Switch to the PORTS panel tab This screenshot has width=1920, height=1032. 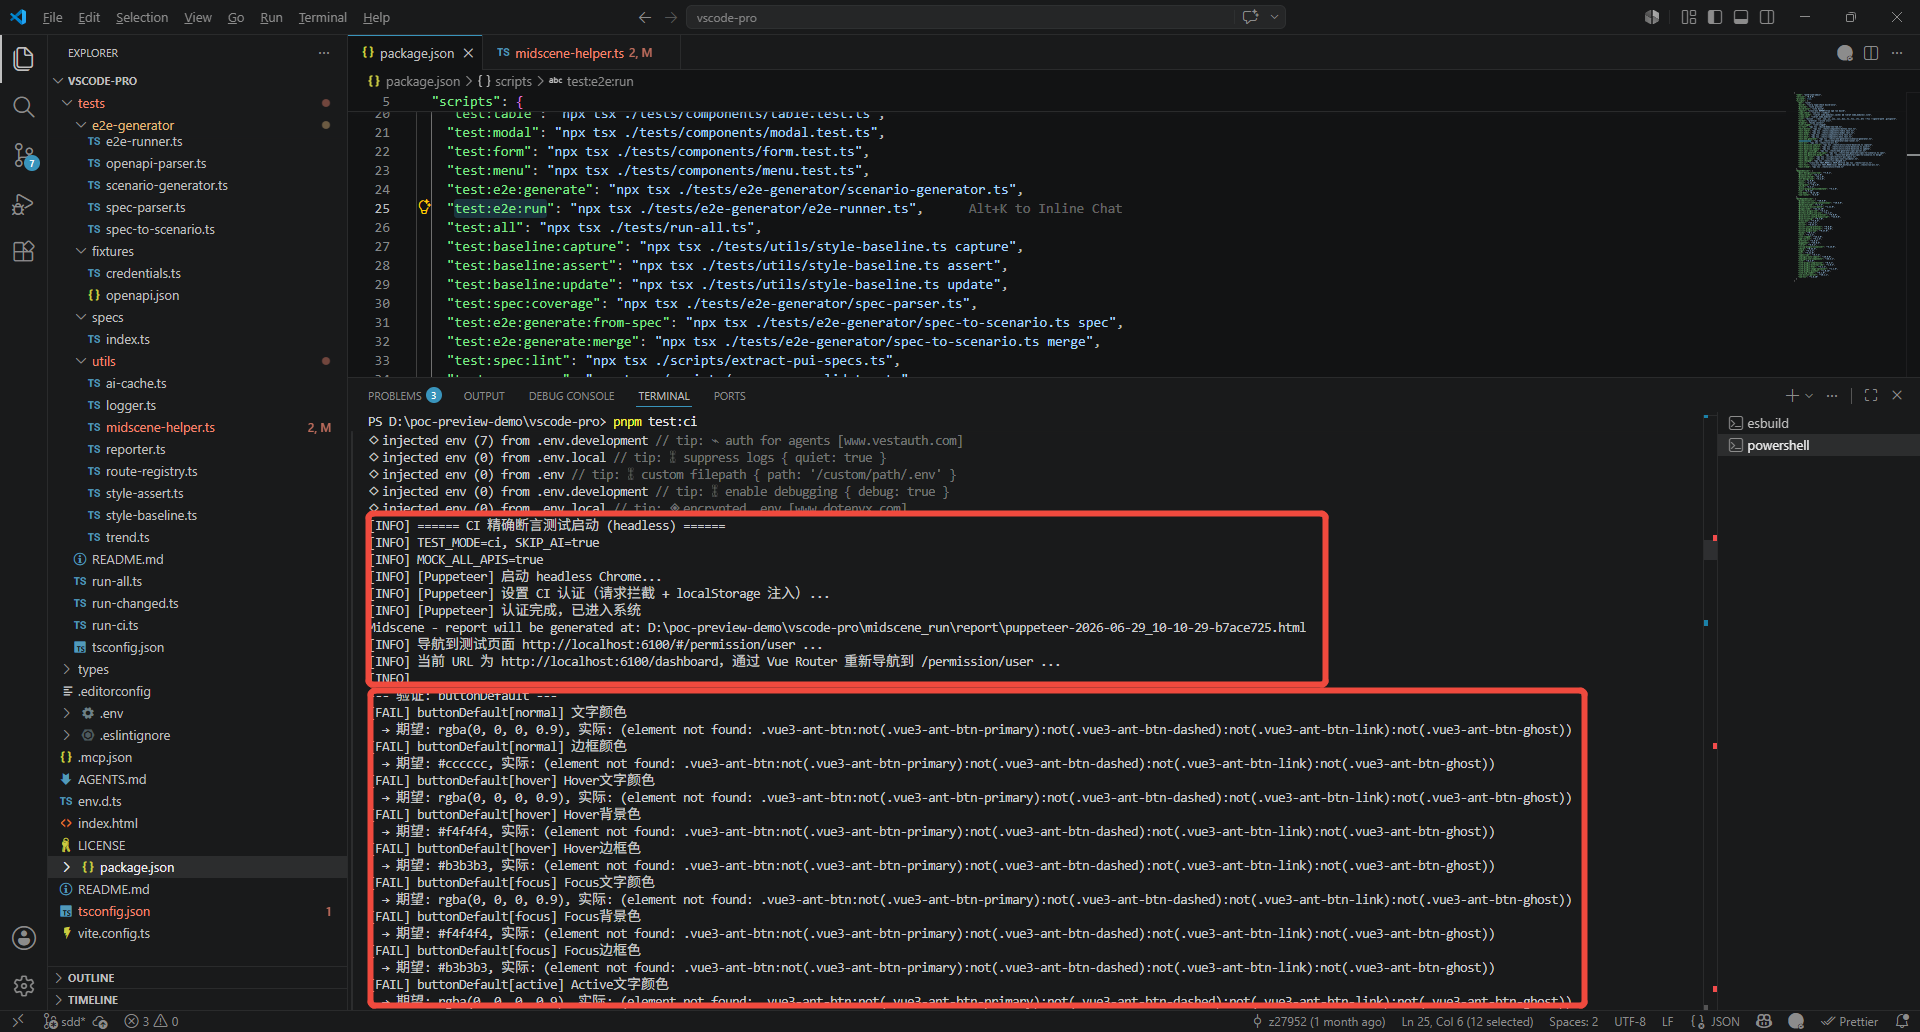(730, 396)
